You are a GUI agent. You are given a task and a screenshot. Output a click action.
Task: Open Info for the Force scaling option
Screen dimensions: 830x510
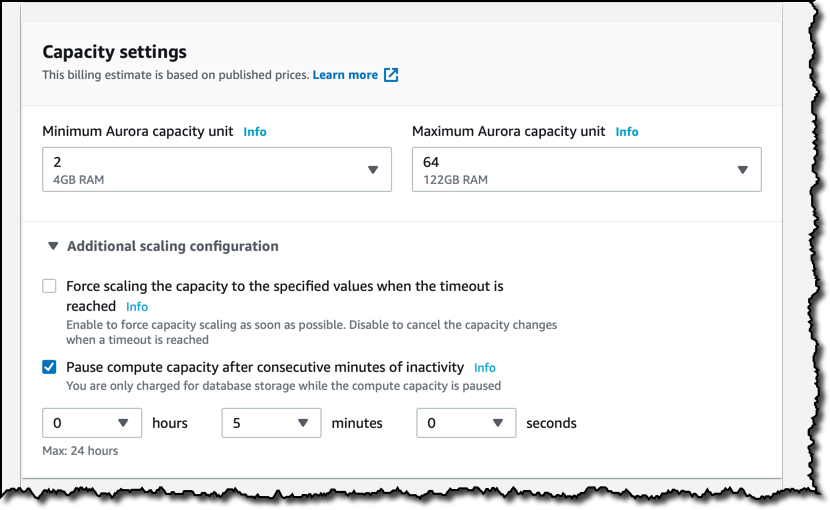[x=137, y=306]
